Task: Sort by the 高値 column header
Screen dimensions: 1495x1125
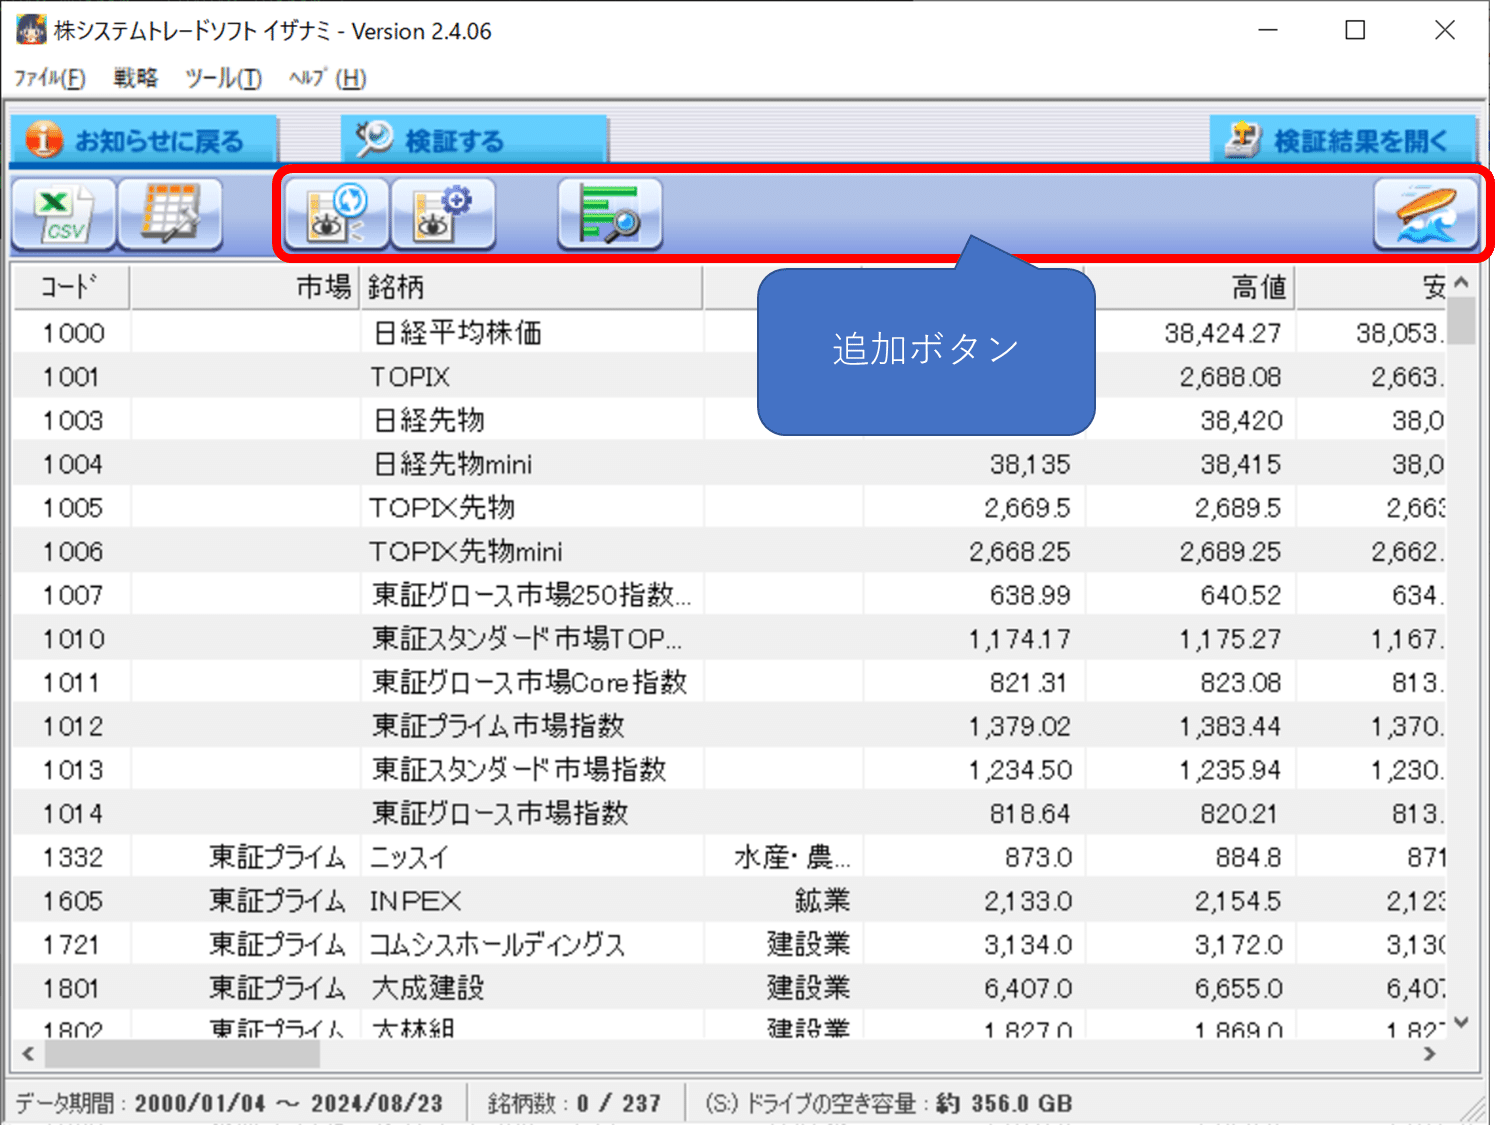Action: pyautogui.click(x=1190, y=288)
